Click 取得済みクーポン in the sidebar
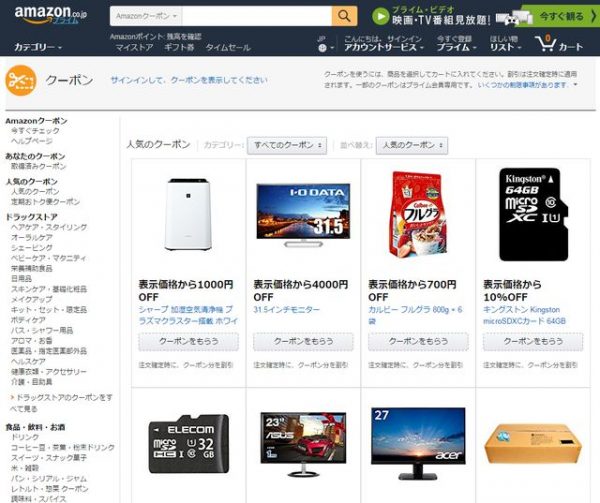600x503 pixels. click(39, 166)
